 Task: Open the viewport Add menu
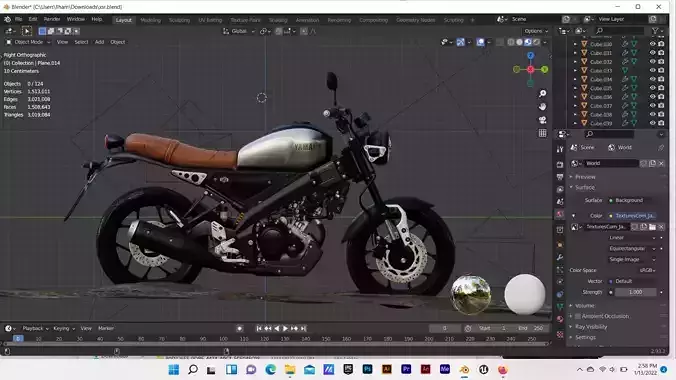[99, 42]
